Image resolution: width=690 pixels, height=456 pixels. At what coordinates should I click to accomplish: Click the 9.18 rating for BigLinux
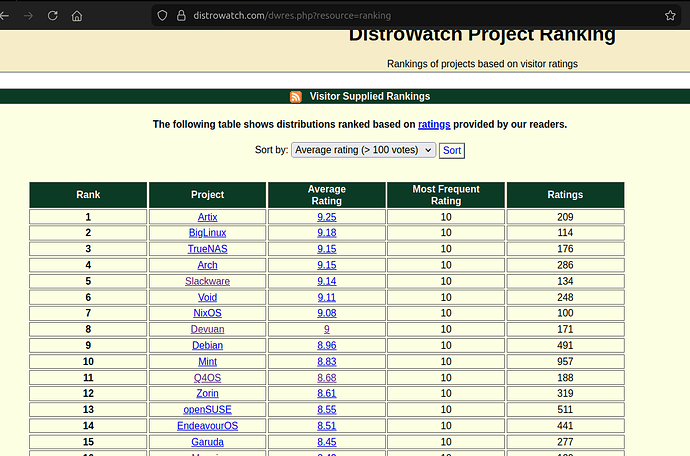[x=326, y=233]
